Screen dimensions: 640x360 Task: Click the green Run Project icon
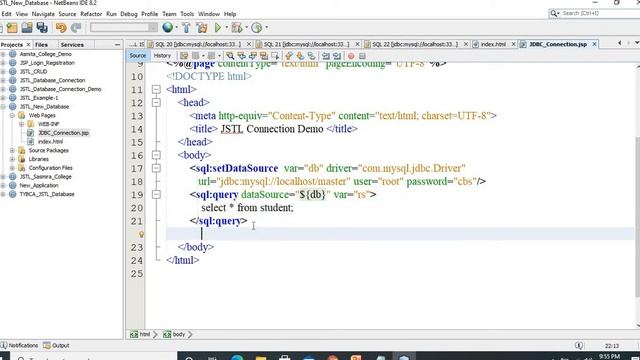[218, 28]
